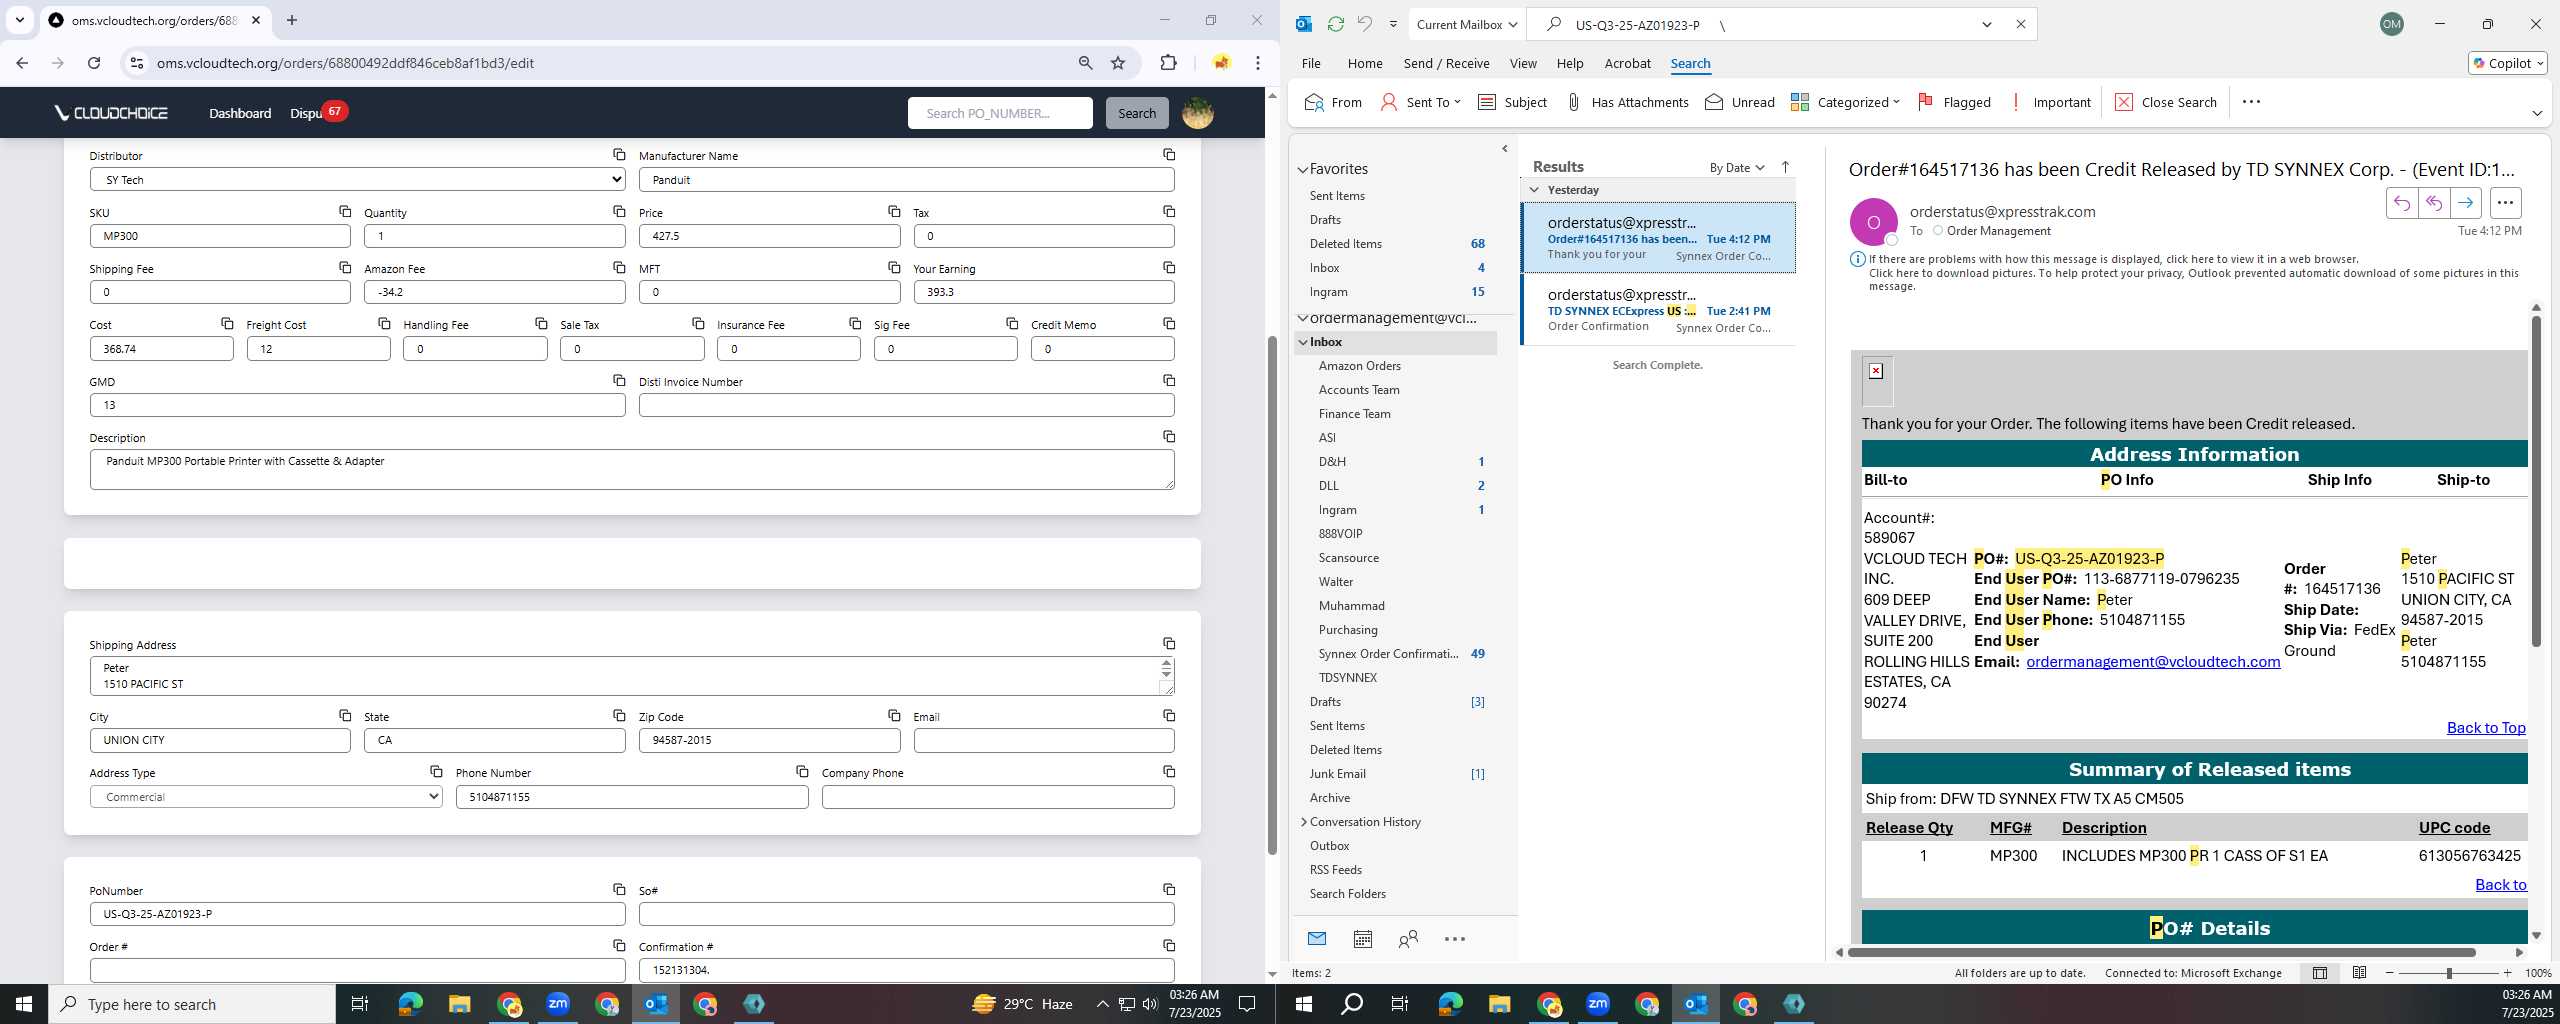Filter search results by Flagged
Image resolution: width=2560 pixels, height=1024 pixels.
coord(1954,102)
